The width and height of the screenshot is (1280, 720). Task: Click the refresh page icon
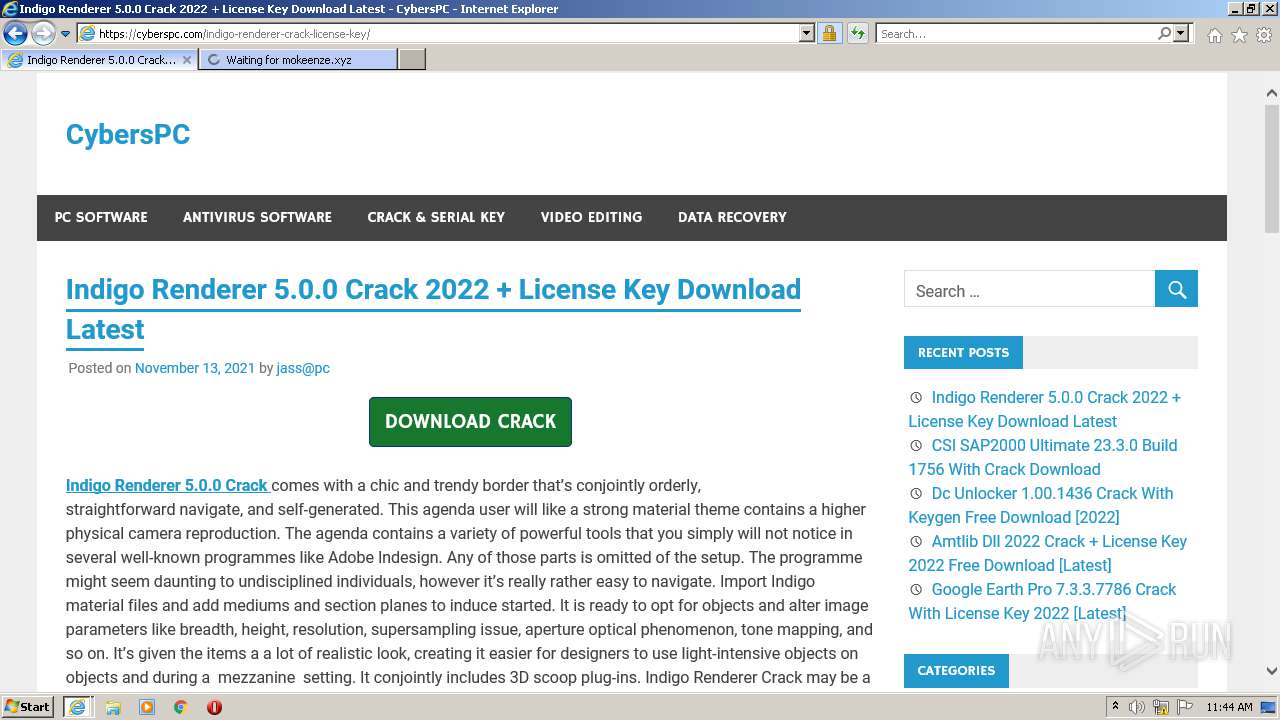858,33
